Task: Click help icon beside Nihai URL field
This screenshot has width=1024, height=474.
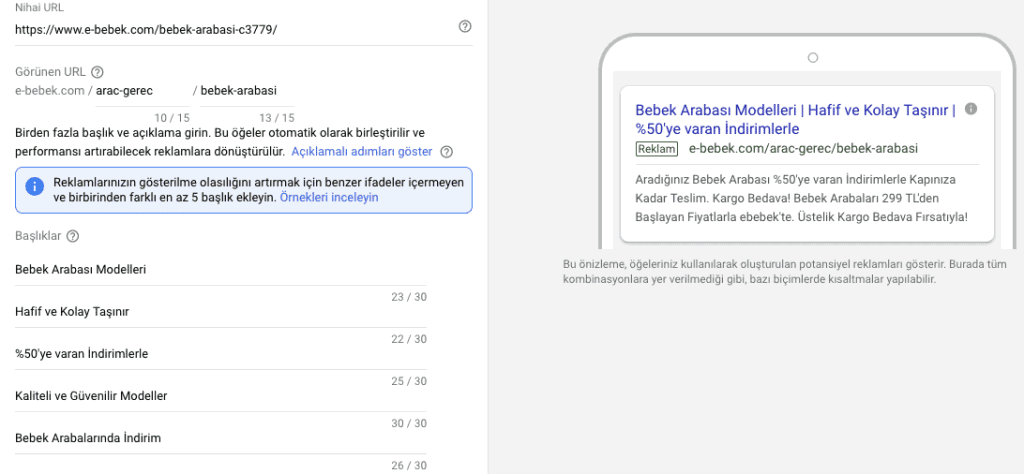Action: [x=464, y=27]
